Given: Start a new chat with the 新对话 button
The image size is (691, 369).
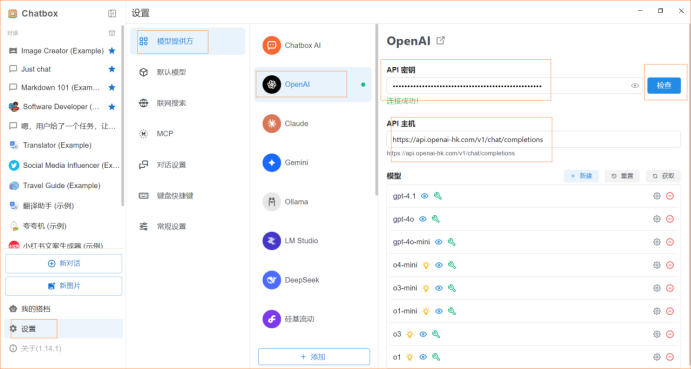Looking at the screenshot, I should click(63, 264).
